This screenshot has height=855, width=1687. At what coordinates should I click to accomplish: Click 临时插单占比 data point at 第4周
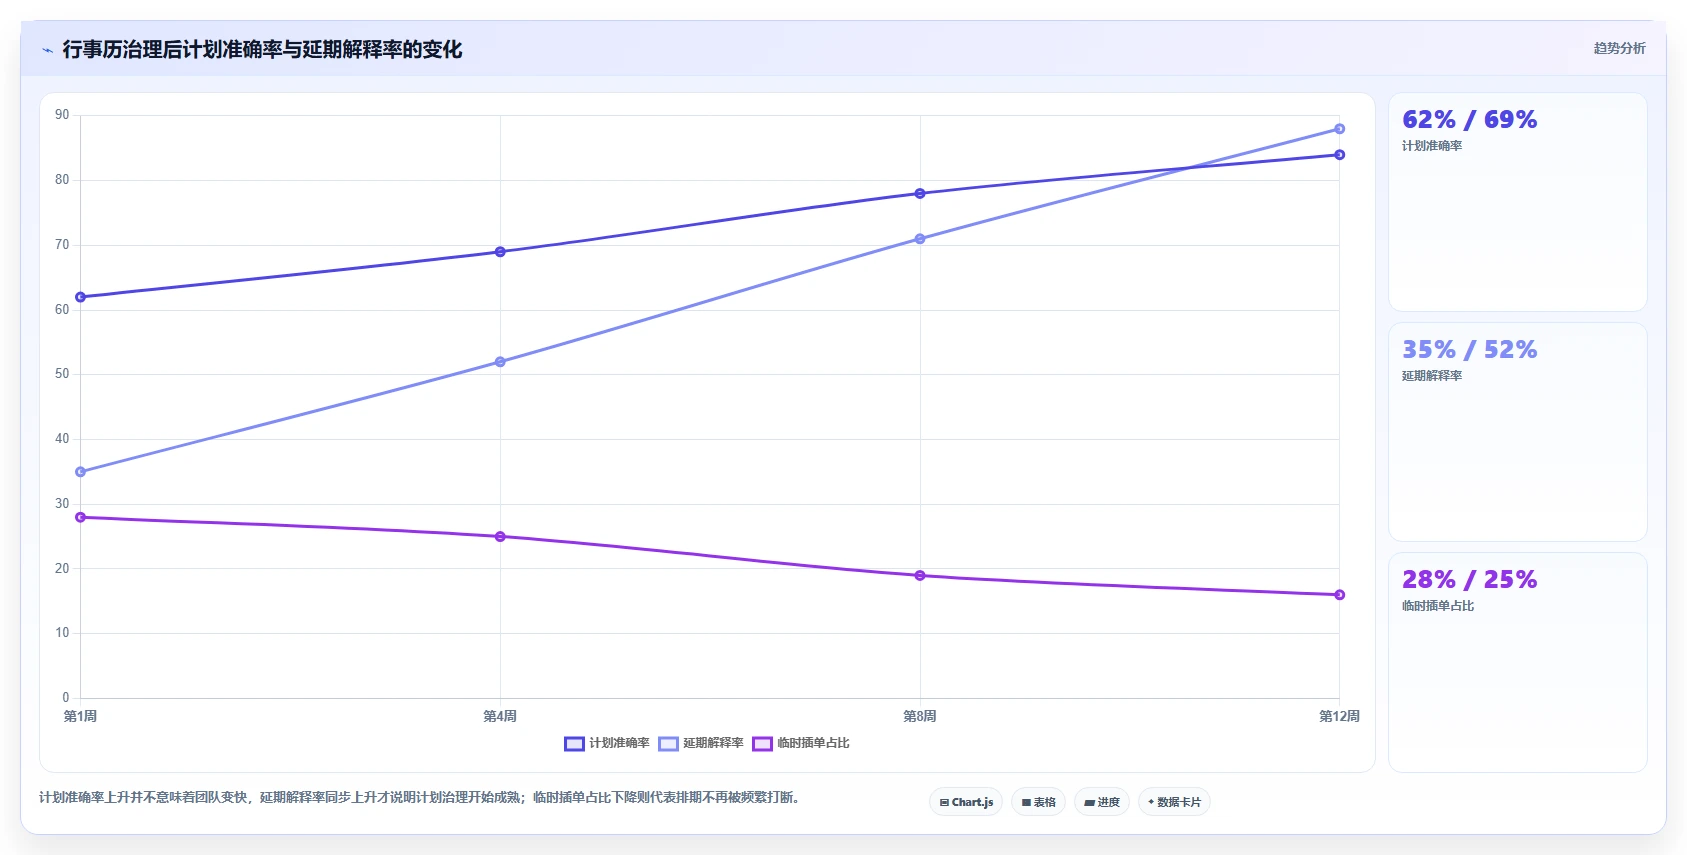(x=500, y=537)
